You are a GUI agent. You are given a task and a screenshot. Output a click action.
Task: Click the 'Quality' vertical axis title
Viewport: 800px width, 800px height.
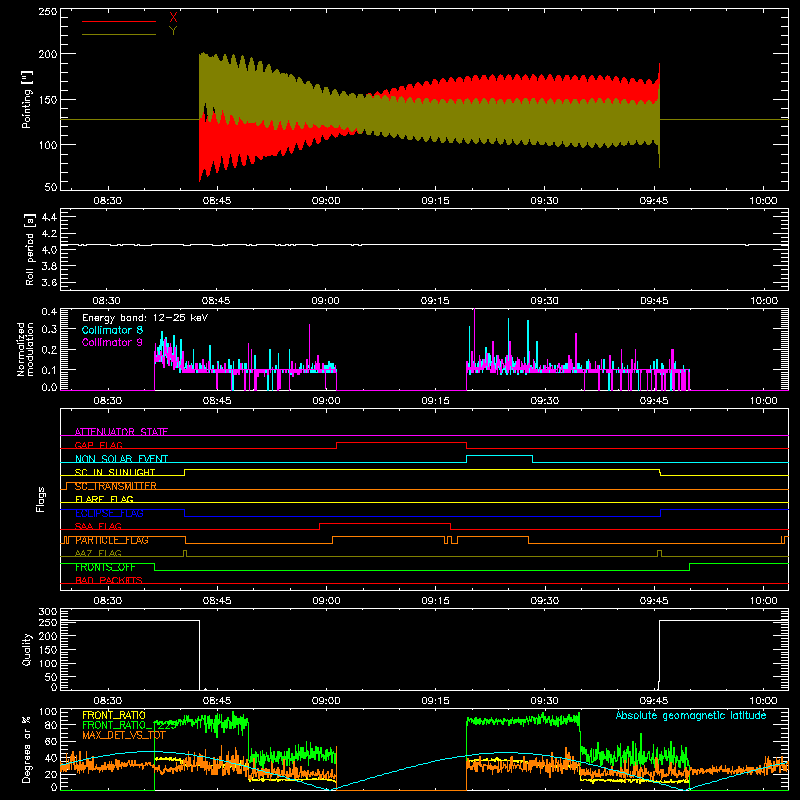point(27,649)
